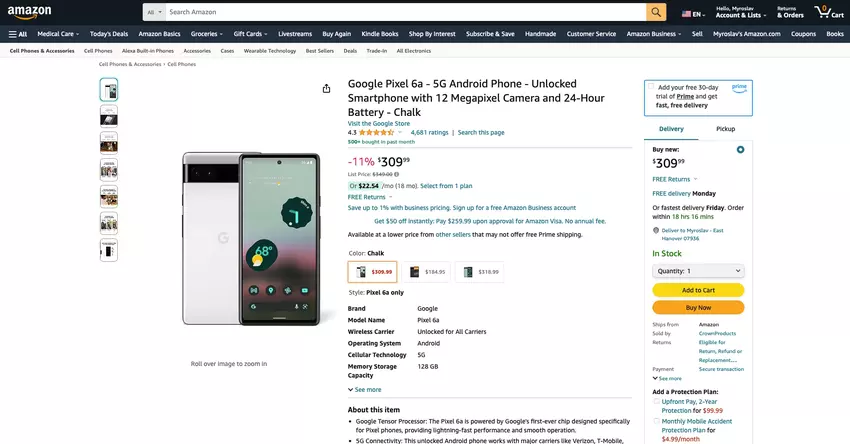
Task: Click the Add to Cart button
Action: (698, 290)
